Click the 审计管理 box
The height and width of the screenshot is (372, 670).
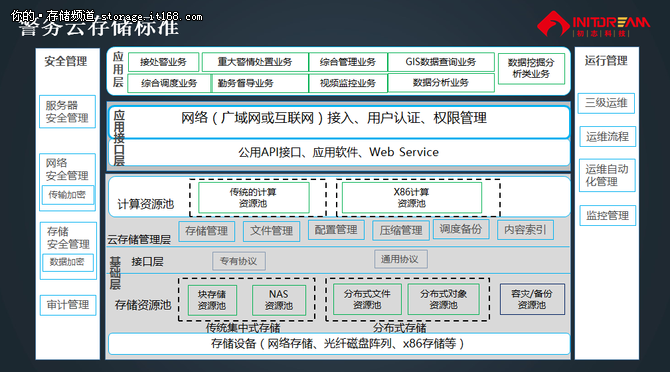click(68, 305)
